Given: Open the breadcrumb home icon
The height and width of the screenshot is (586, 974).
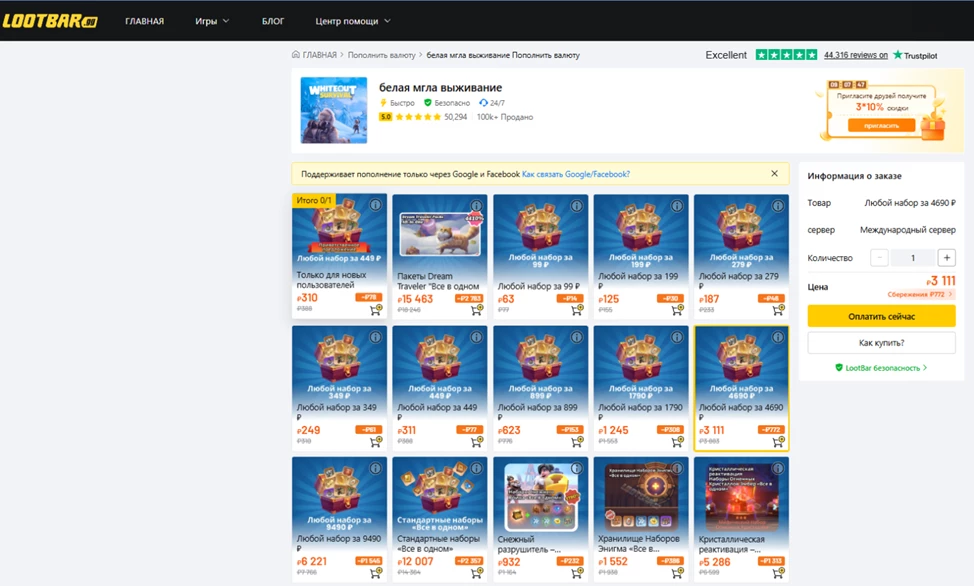Looking at the screenshot, I should [x=296, y=55].
